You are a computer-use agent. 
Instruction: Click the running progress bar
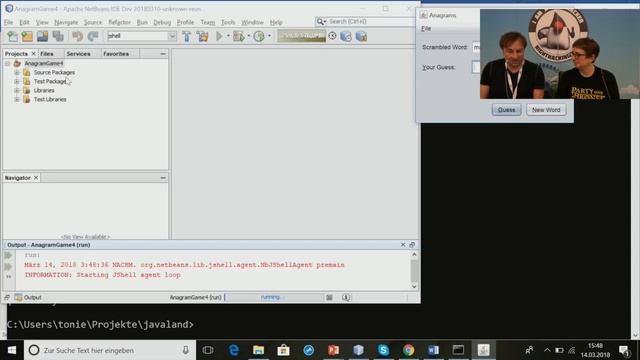pyautogui.click(x=274, y=297)
